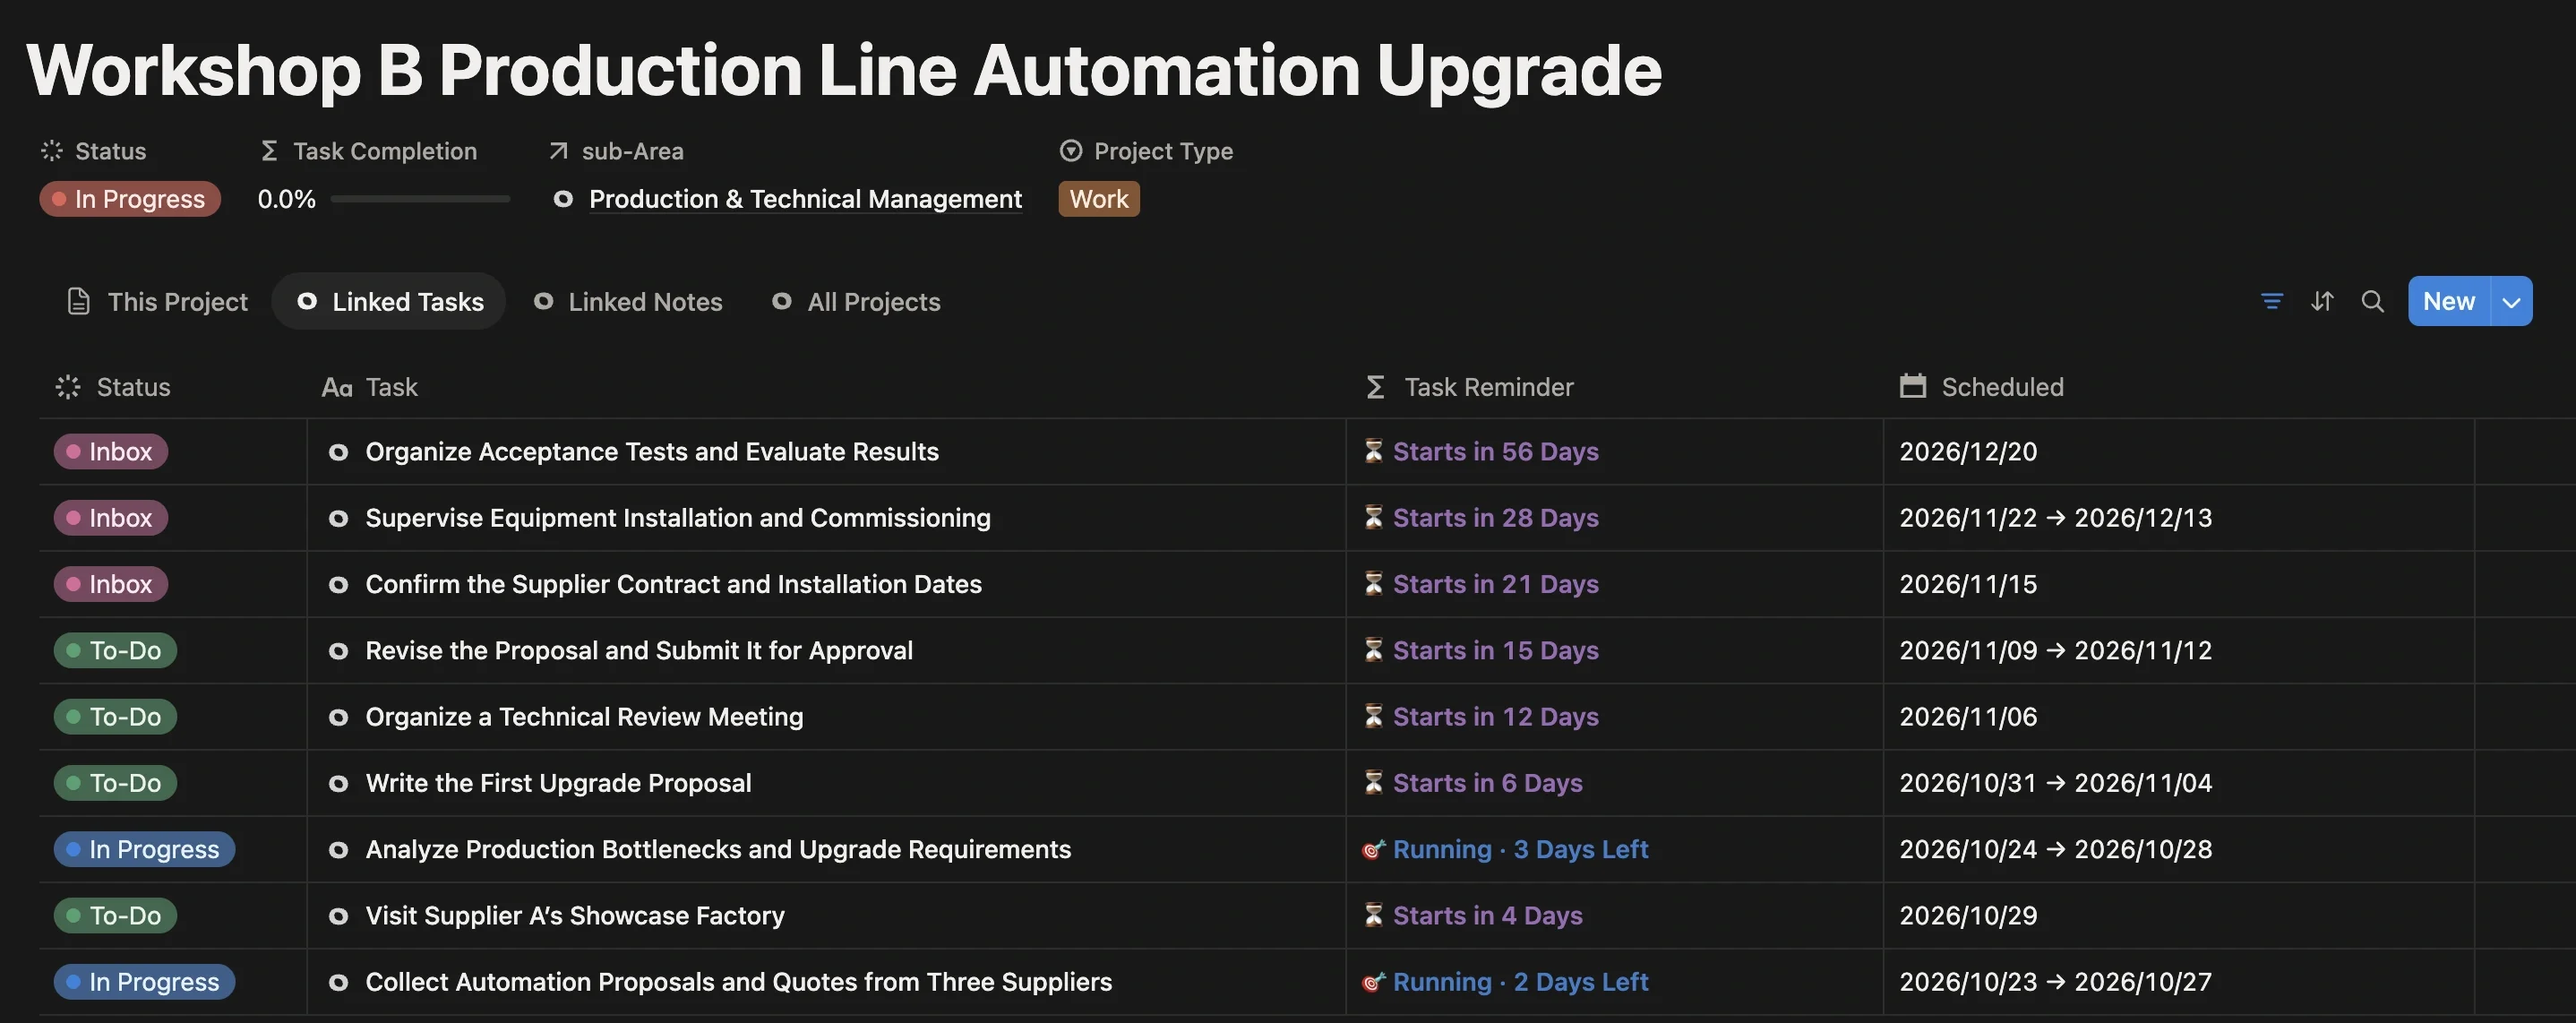
Task: Open In Progress status of Analyze Production Bottlenecks
Action: 144,849
